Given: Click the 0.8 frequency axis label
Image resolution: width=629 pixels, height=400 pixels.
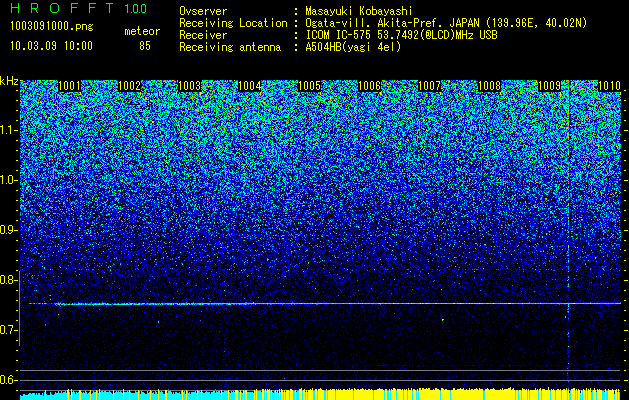Looking at the screenshot, I should pos(8,280).
